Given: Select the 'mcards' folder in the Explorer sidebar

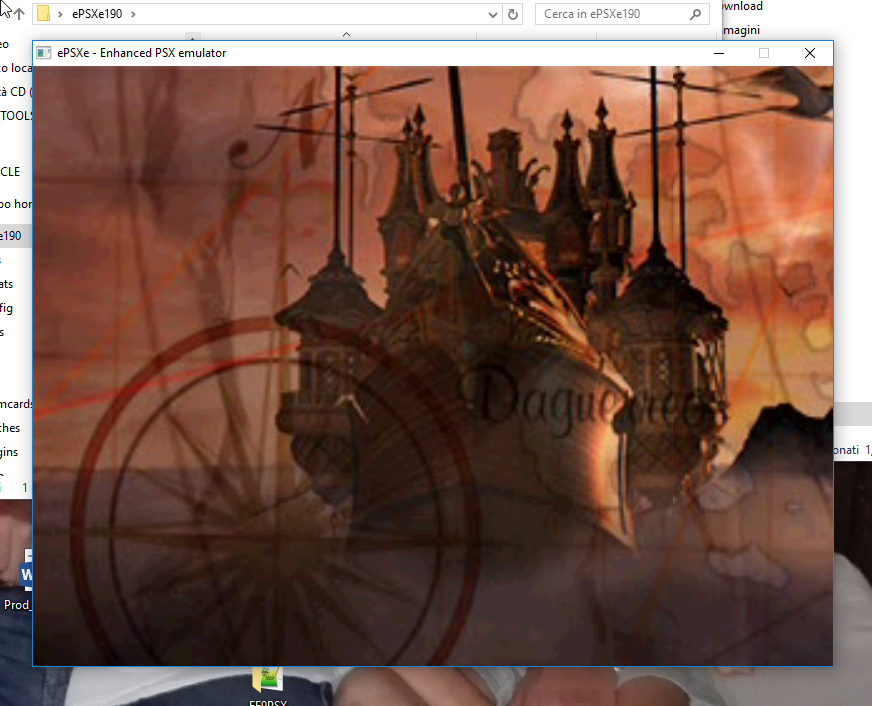Looking at the screenshot, I should pyautogui.click(x=16, y=404).
